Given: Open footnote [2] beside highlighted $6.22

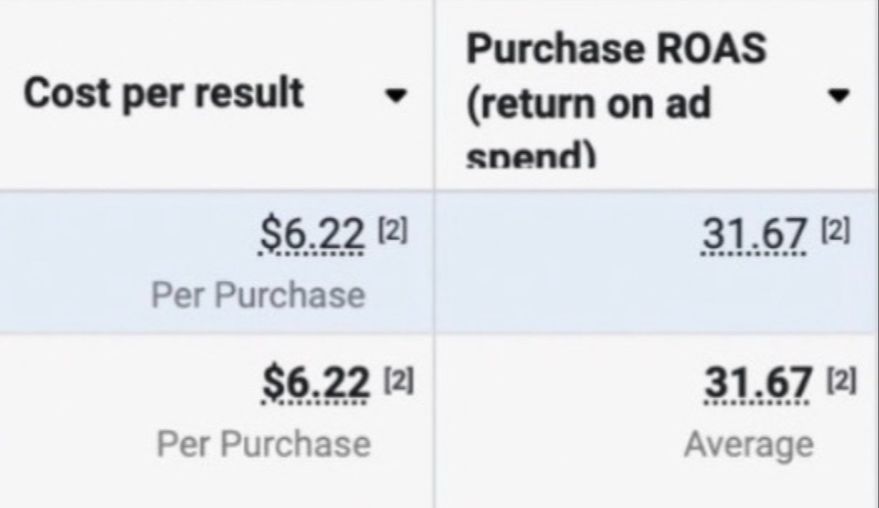Looking at the screenshot, I should 393,230.
